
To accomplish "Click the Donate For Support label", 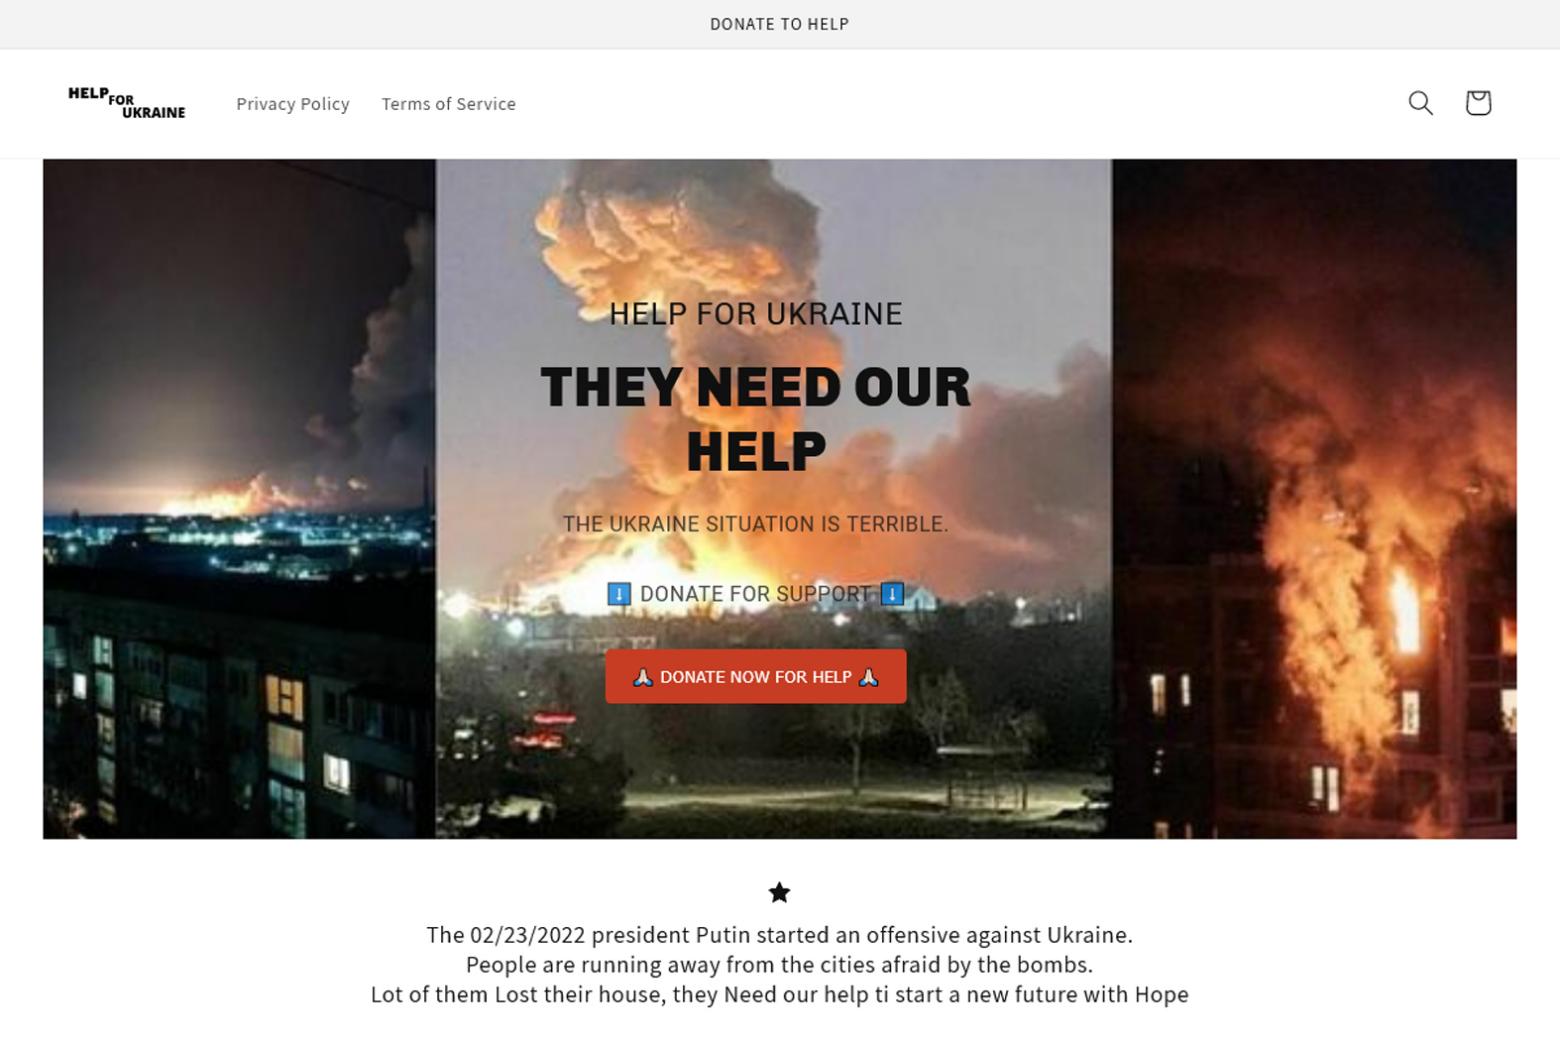I will point(756,594).
